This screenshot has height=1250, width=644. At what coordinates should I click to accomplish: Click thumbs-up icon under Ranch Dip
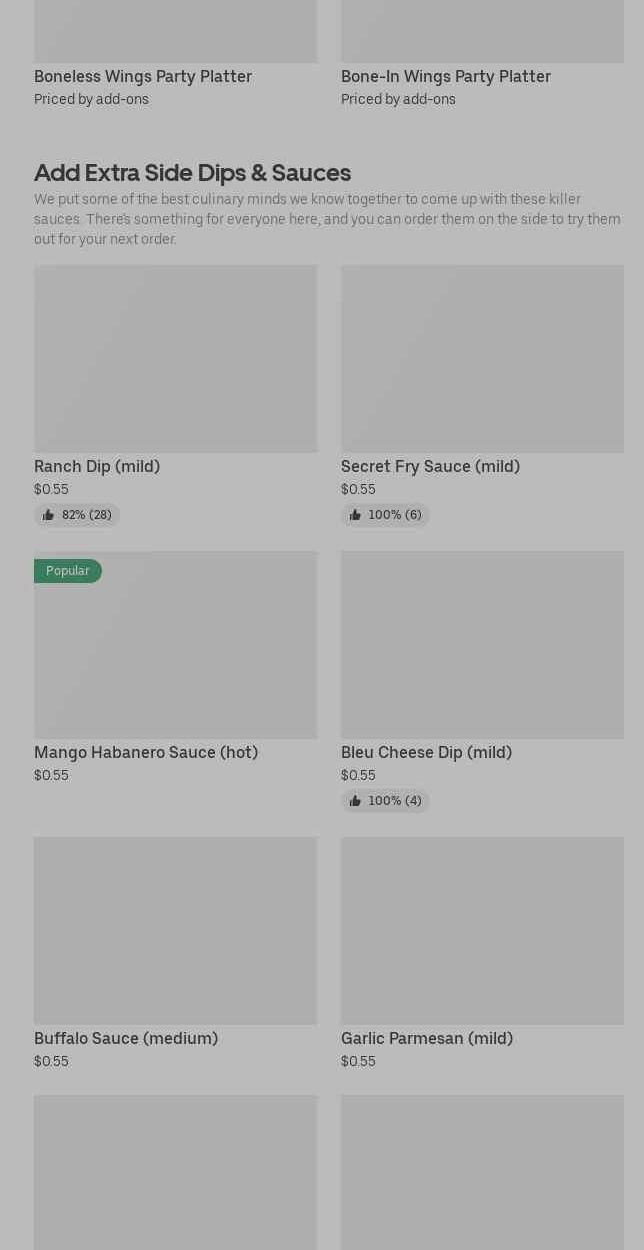pos(48,515)
